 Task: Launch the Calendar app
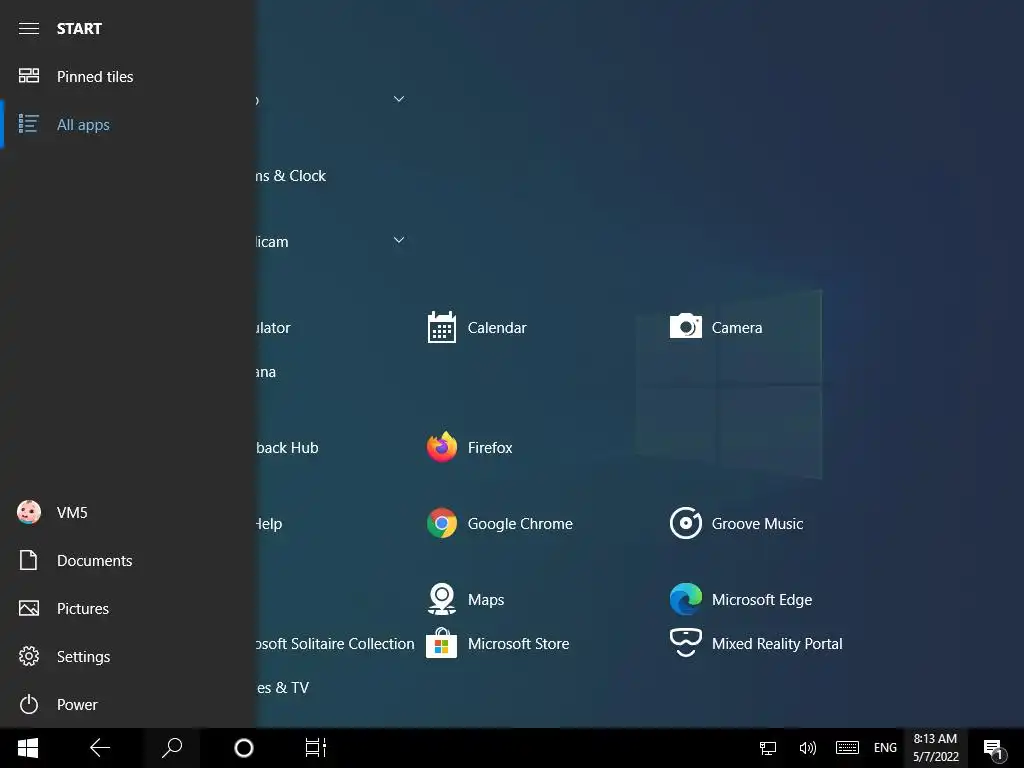477,327
